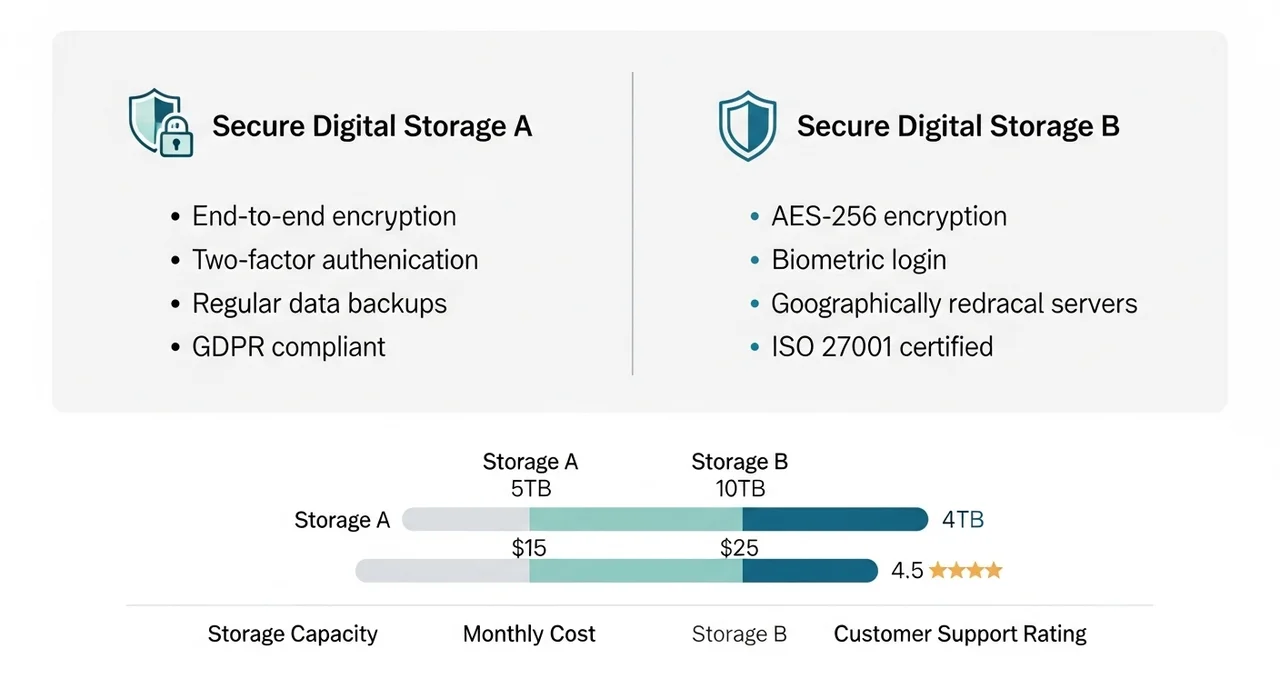Select the "Secure Digital Storage A" heading
1280x698 pixels.
(x=372, y=127)
